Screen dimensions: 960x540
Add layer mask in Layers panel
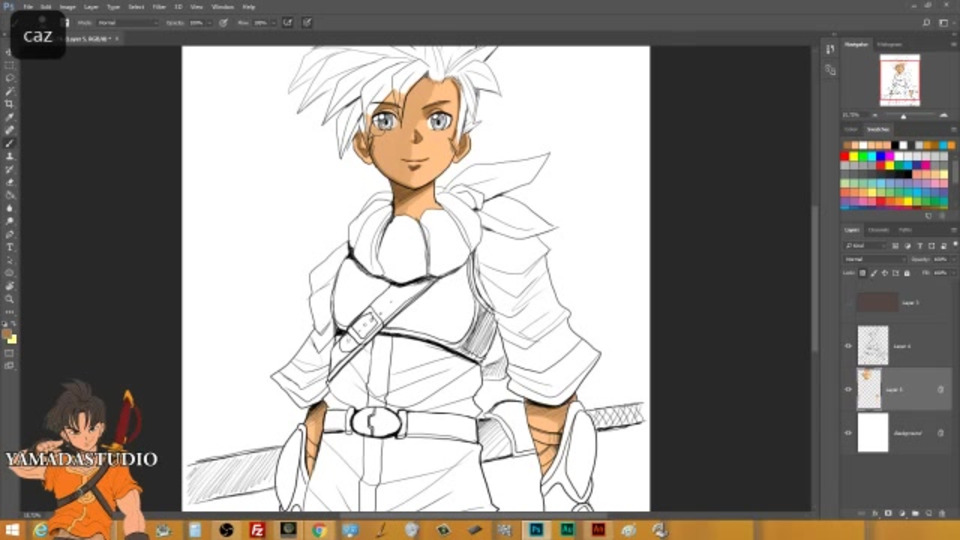pos(888,513)
